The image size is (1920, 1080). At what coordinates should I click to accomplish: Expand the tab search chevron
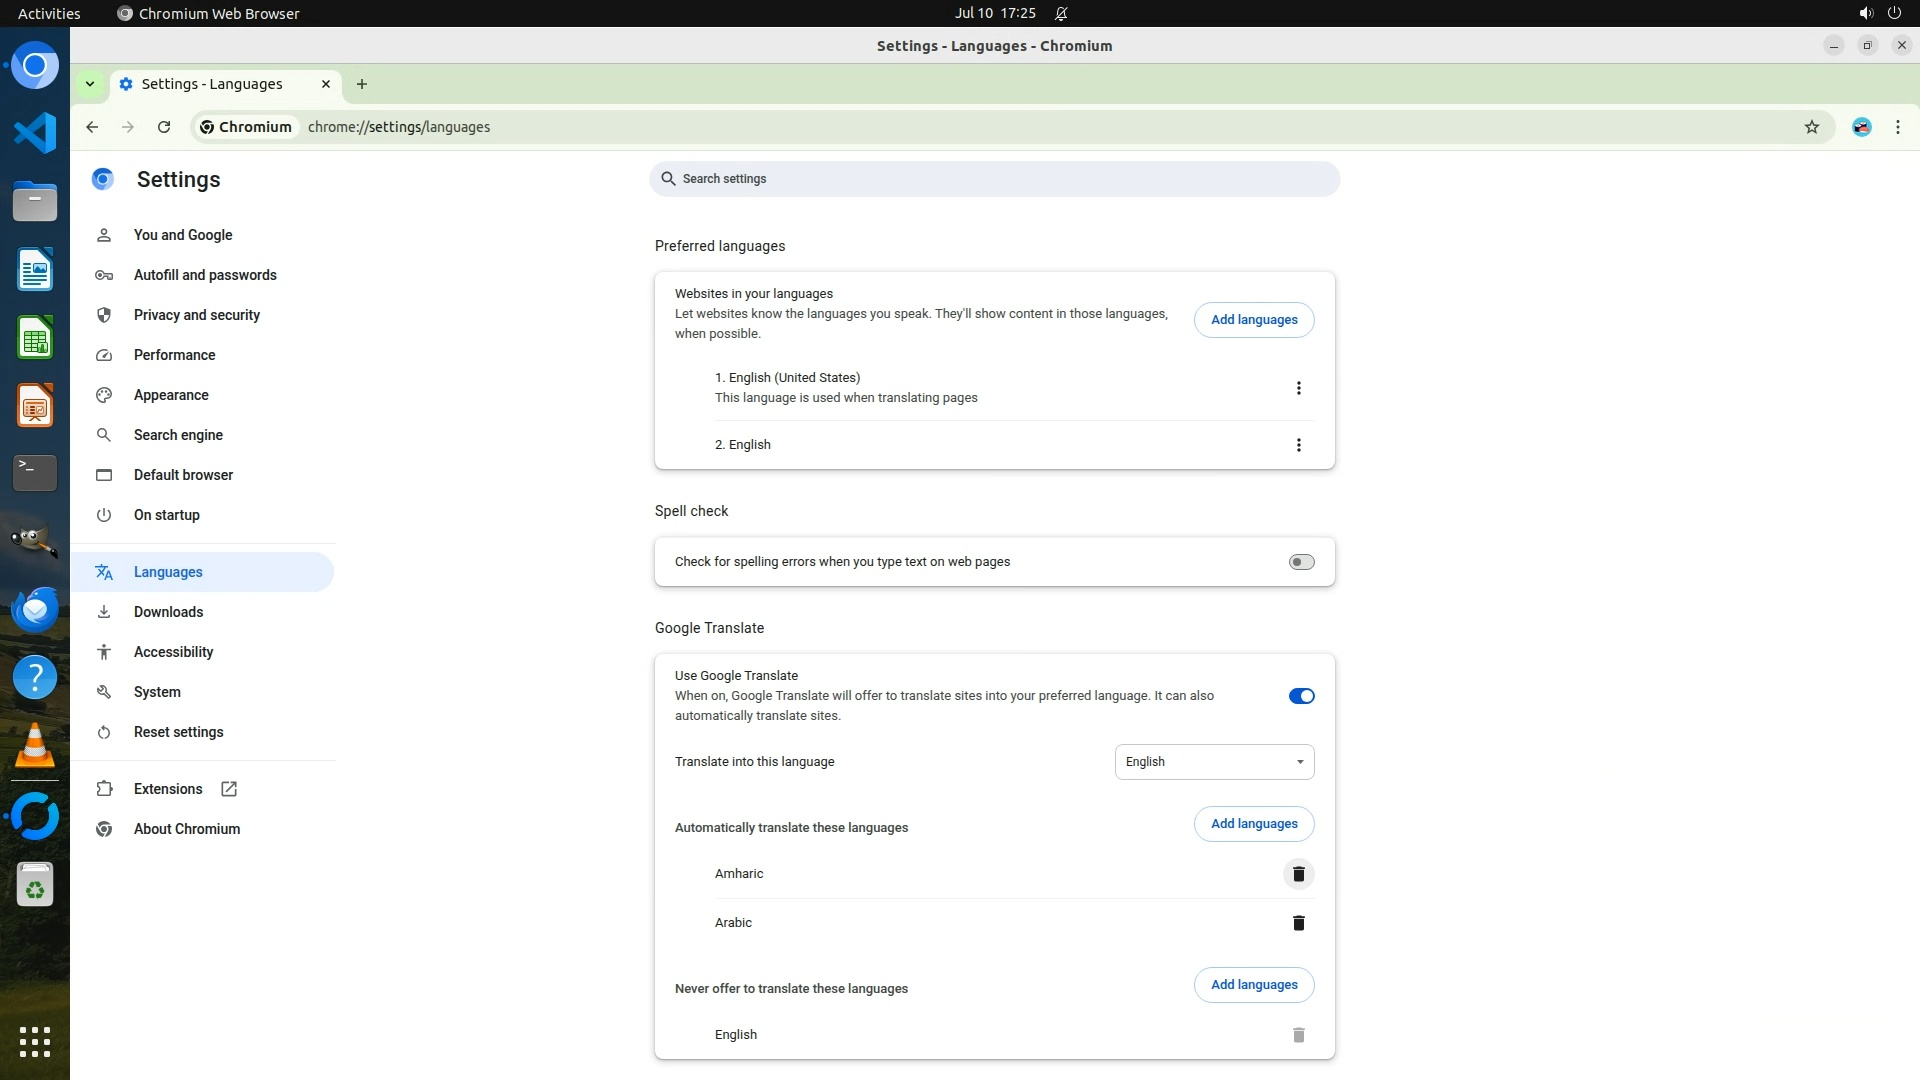coord(90,84)
